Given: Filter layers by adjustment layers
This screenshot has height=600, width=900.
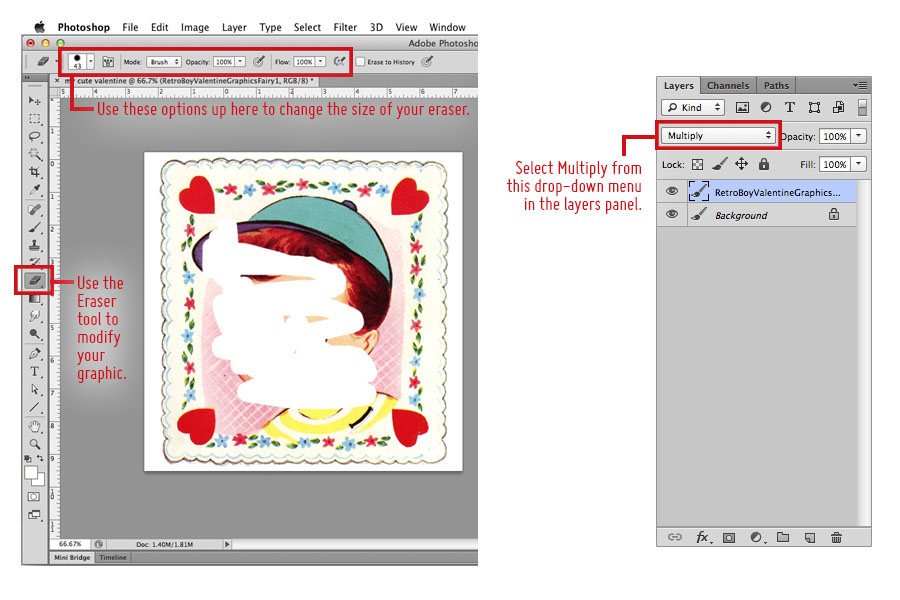Looking at the screenshot, I should pos(766,107).
